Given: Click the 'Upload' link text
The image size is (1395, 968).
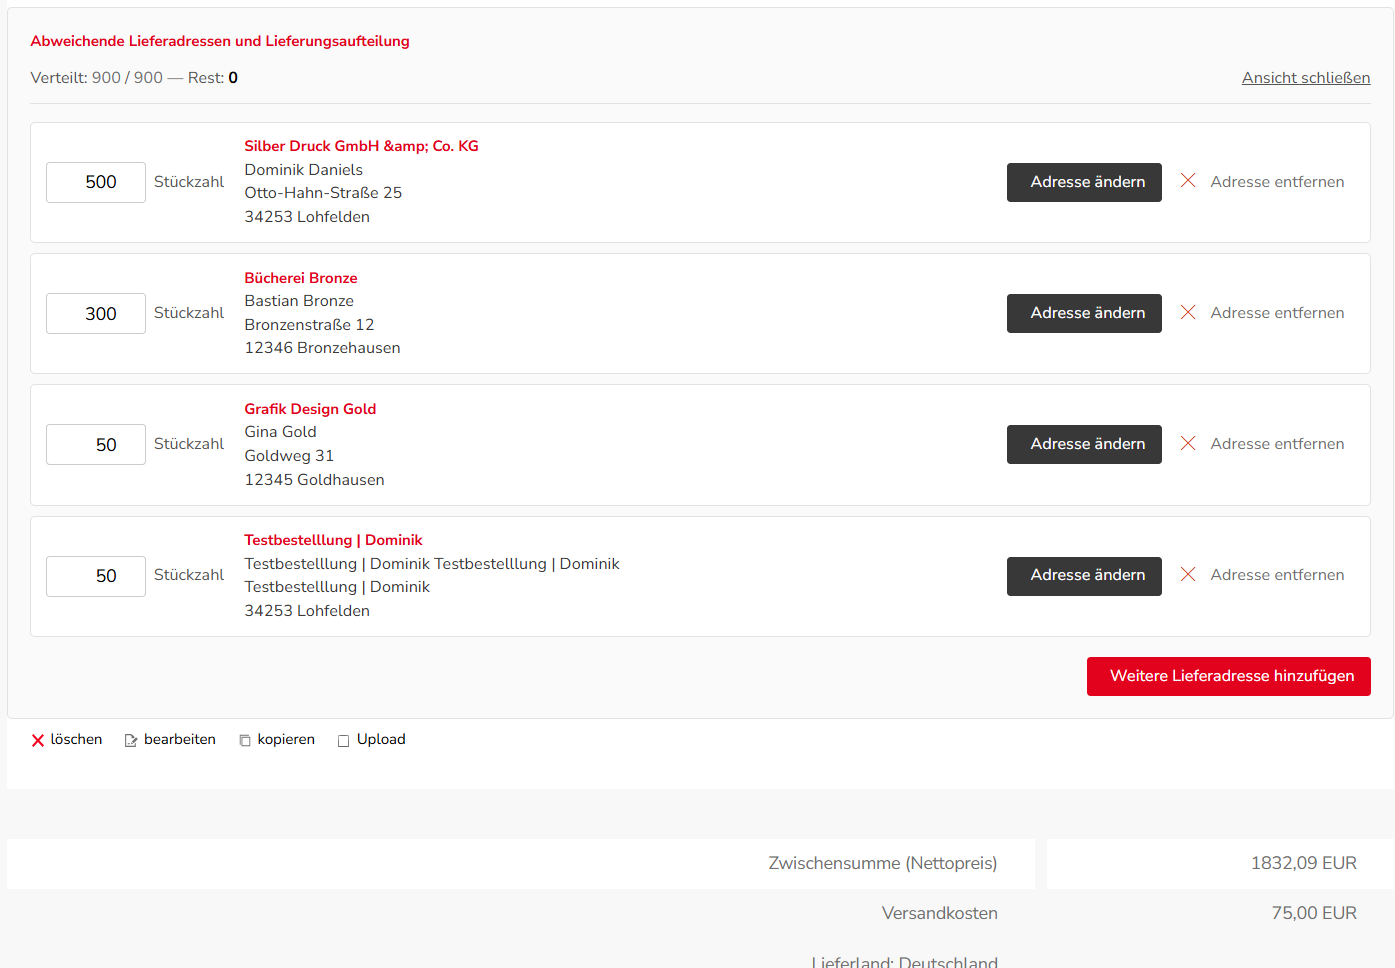Looking at the screenshot, I should (x=381, y=739).
